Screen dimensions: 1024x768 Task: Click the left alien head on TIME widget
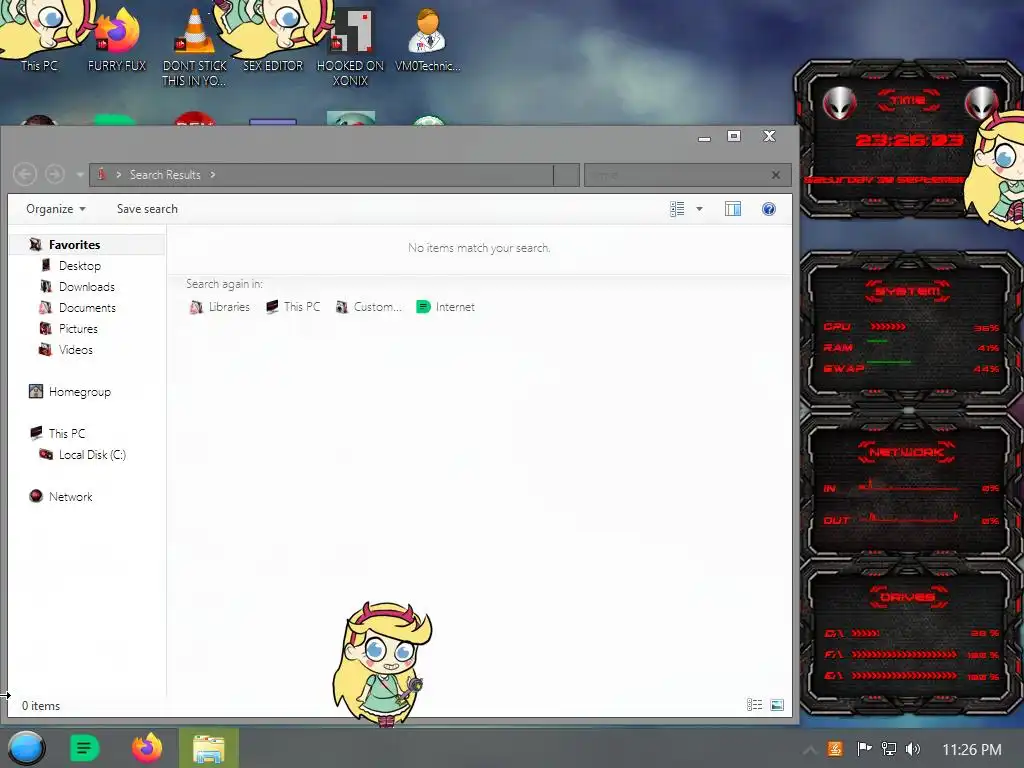(x=840, y=103)
